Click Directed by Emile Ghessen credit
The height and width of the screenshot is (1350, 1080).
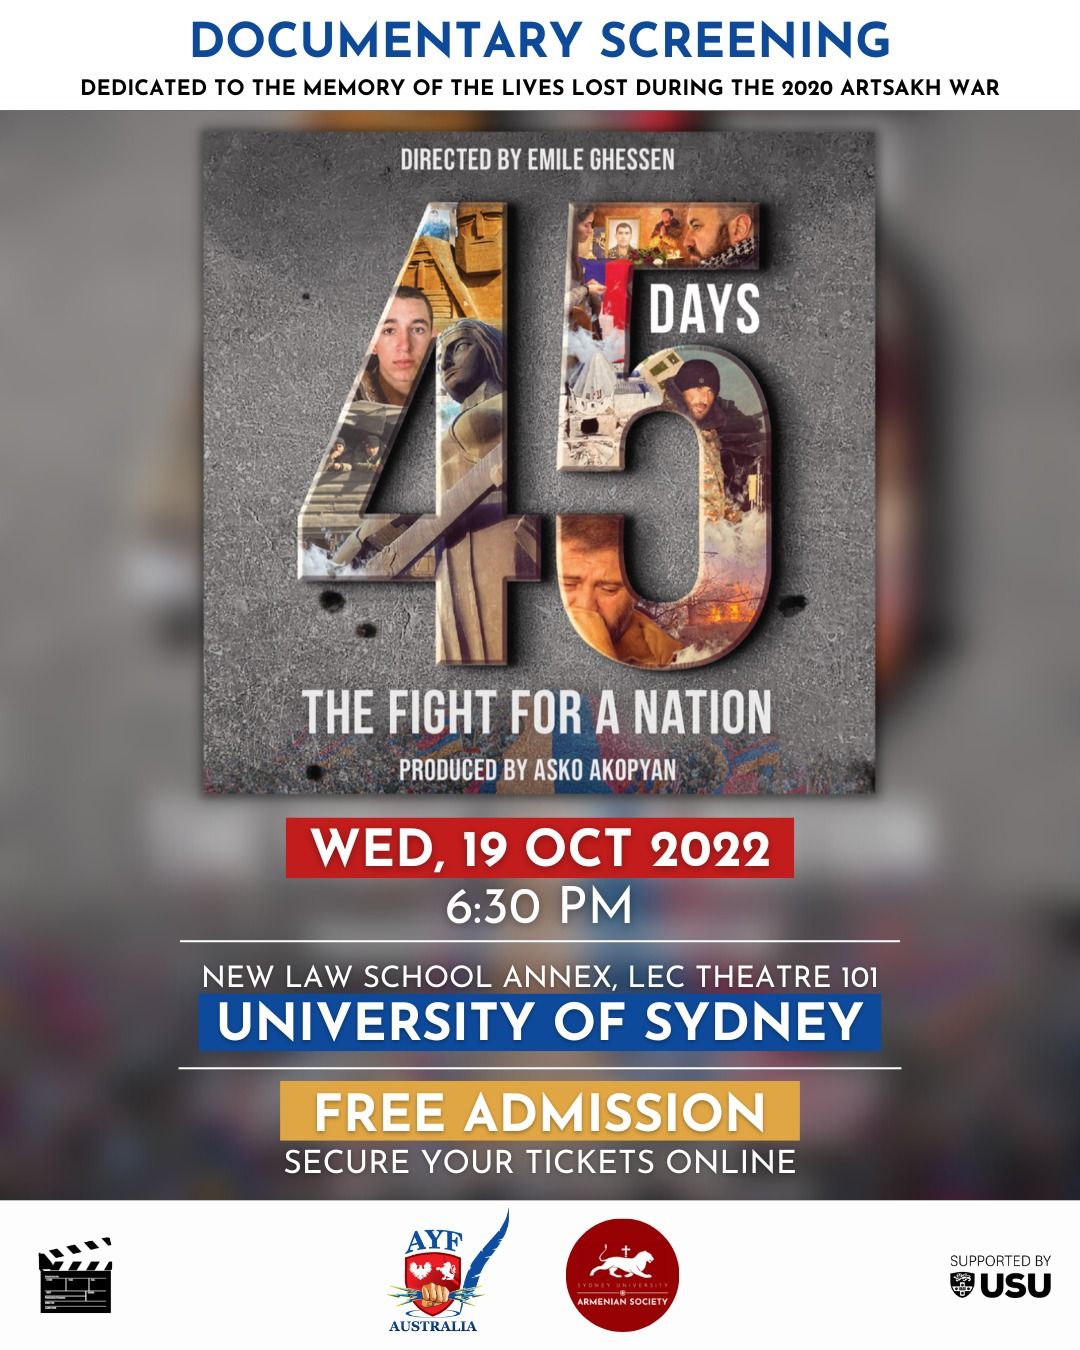click(537, 159)
